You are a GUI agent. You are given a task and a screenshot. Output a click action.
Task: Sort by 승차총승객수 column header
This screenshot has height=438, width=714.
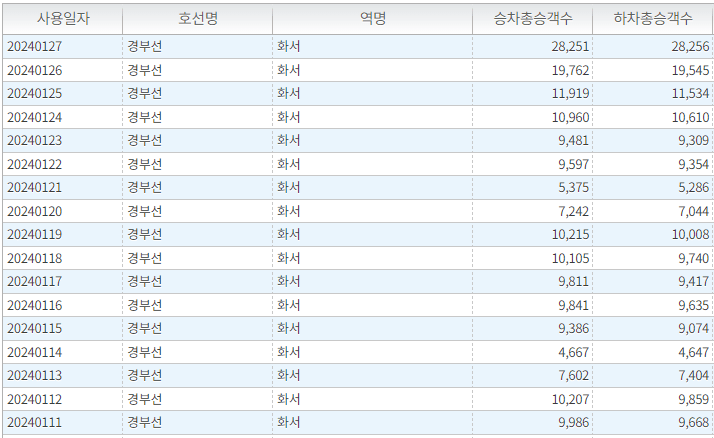point(532,19)
